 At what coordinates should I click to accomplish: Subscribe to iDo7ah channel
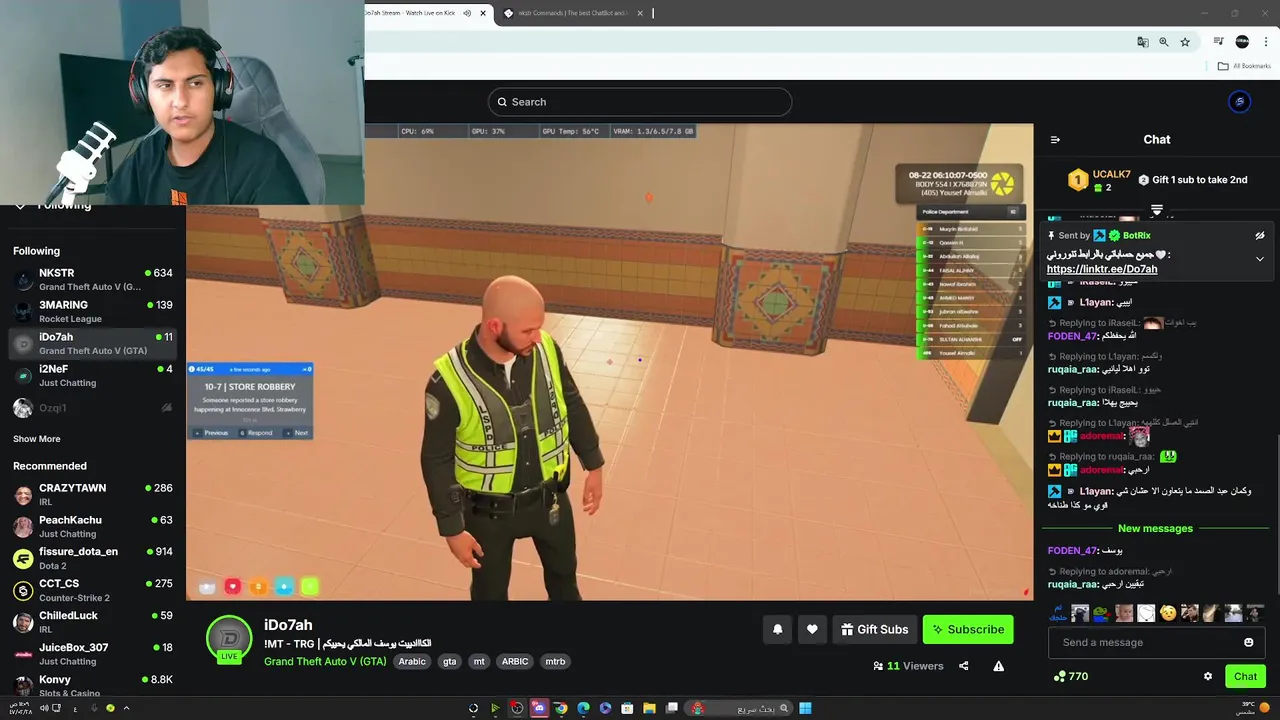click(x=968, y=629)
